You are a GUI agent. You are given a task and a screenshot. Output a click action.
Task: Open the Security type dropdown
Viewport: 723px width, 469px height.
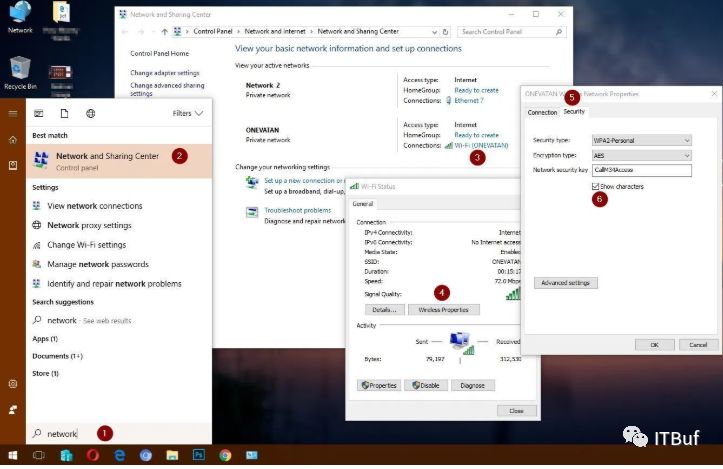pyautogui.click(x=641, y=140)
